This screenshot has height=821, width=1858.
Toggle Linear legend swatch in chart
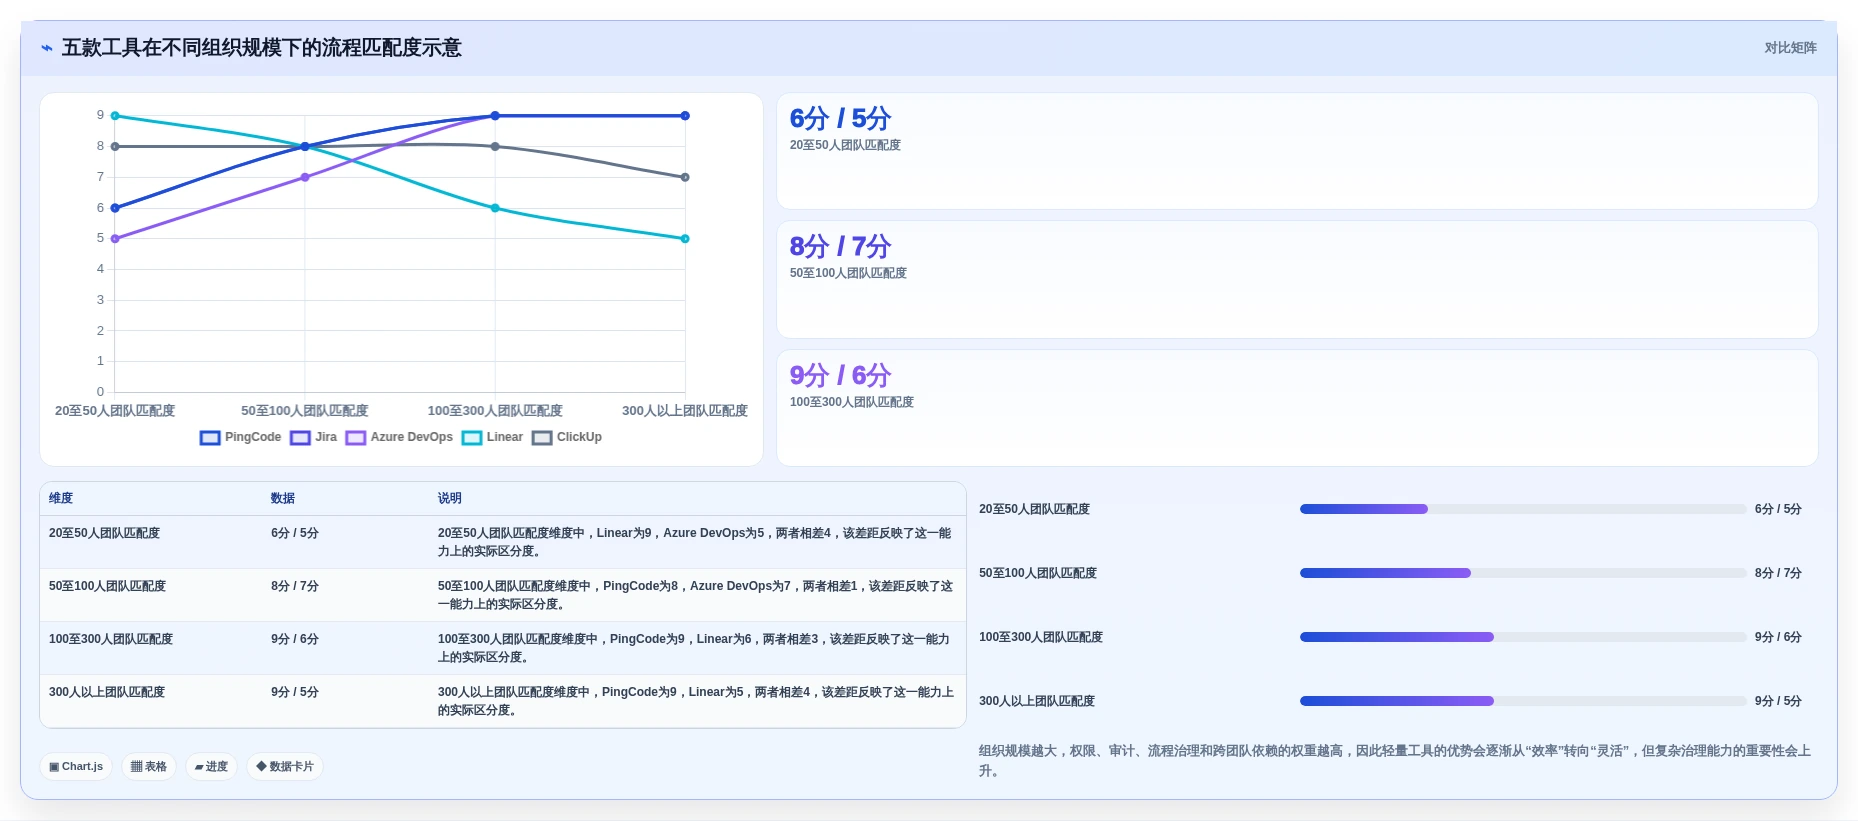pos(472,438)
